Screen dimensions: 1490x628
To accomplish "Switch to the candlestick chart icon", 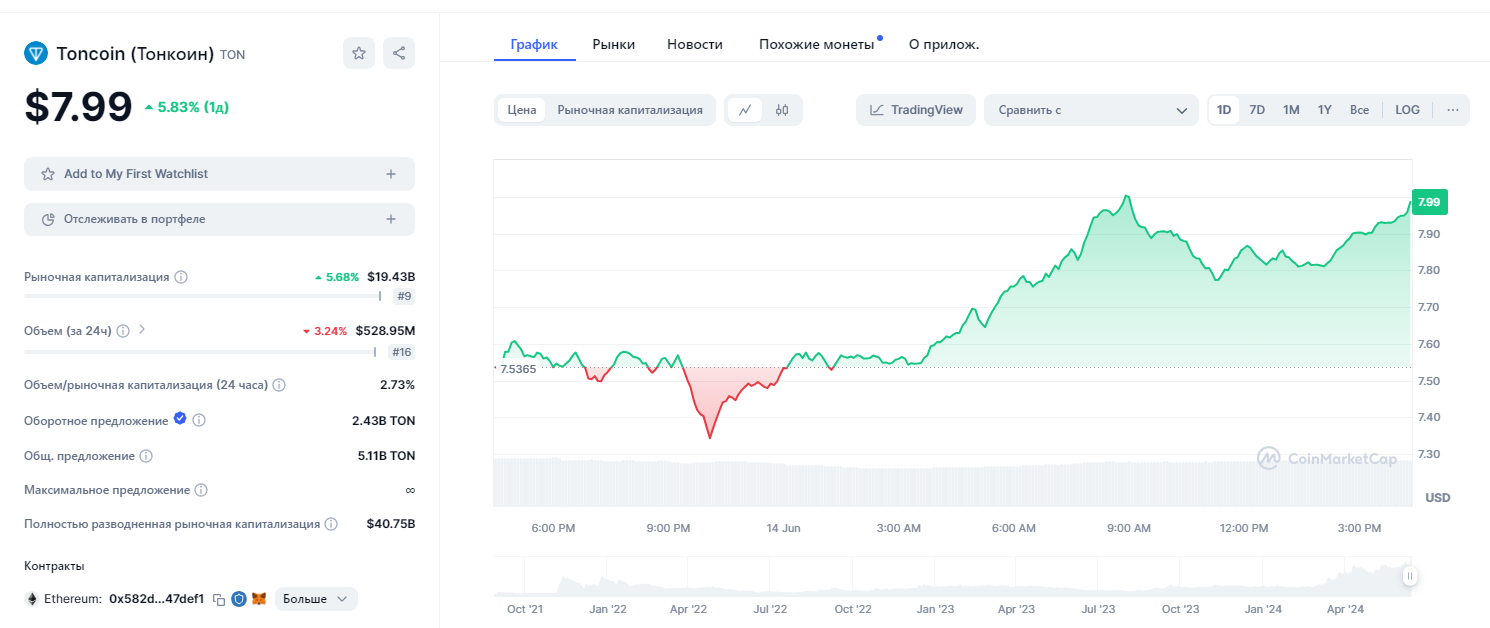I will coord(782,110).
